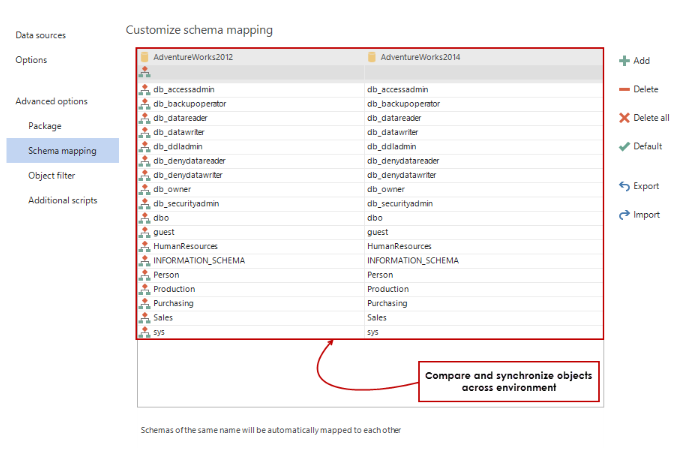Select Sales in AdventureWorks2014 column
The image size is (686, 452).
coord(377,318)
